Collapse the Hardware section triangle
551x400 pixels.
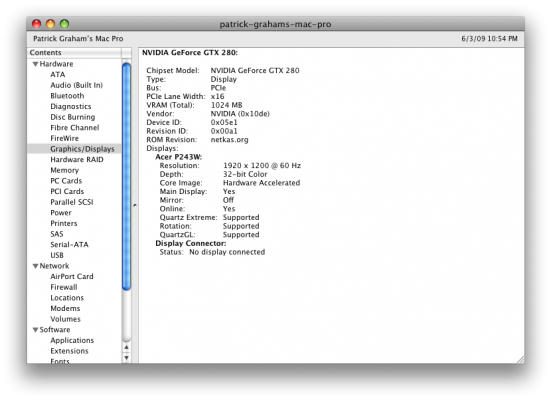(x=35, y=64)
